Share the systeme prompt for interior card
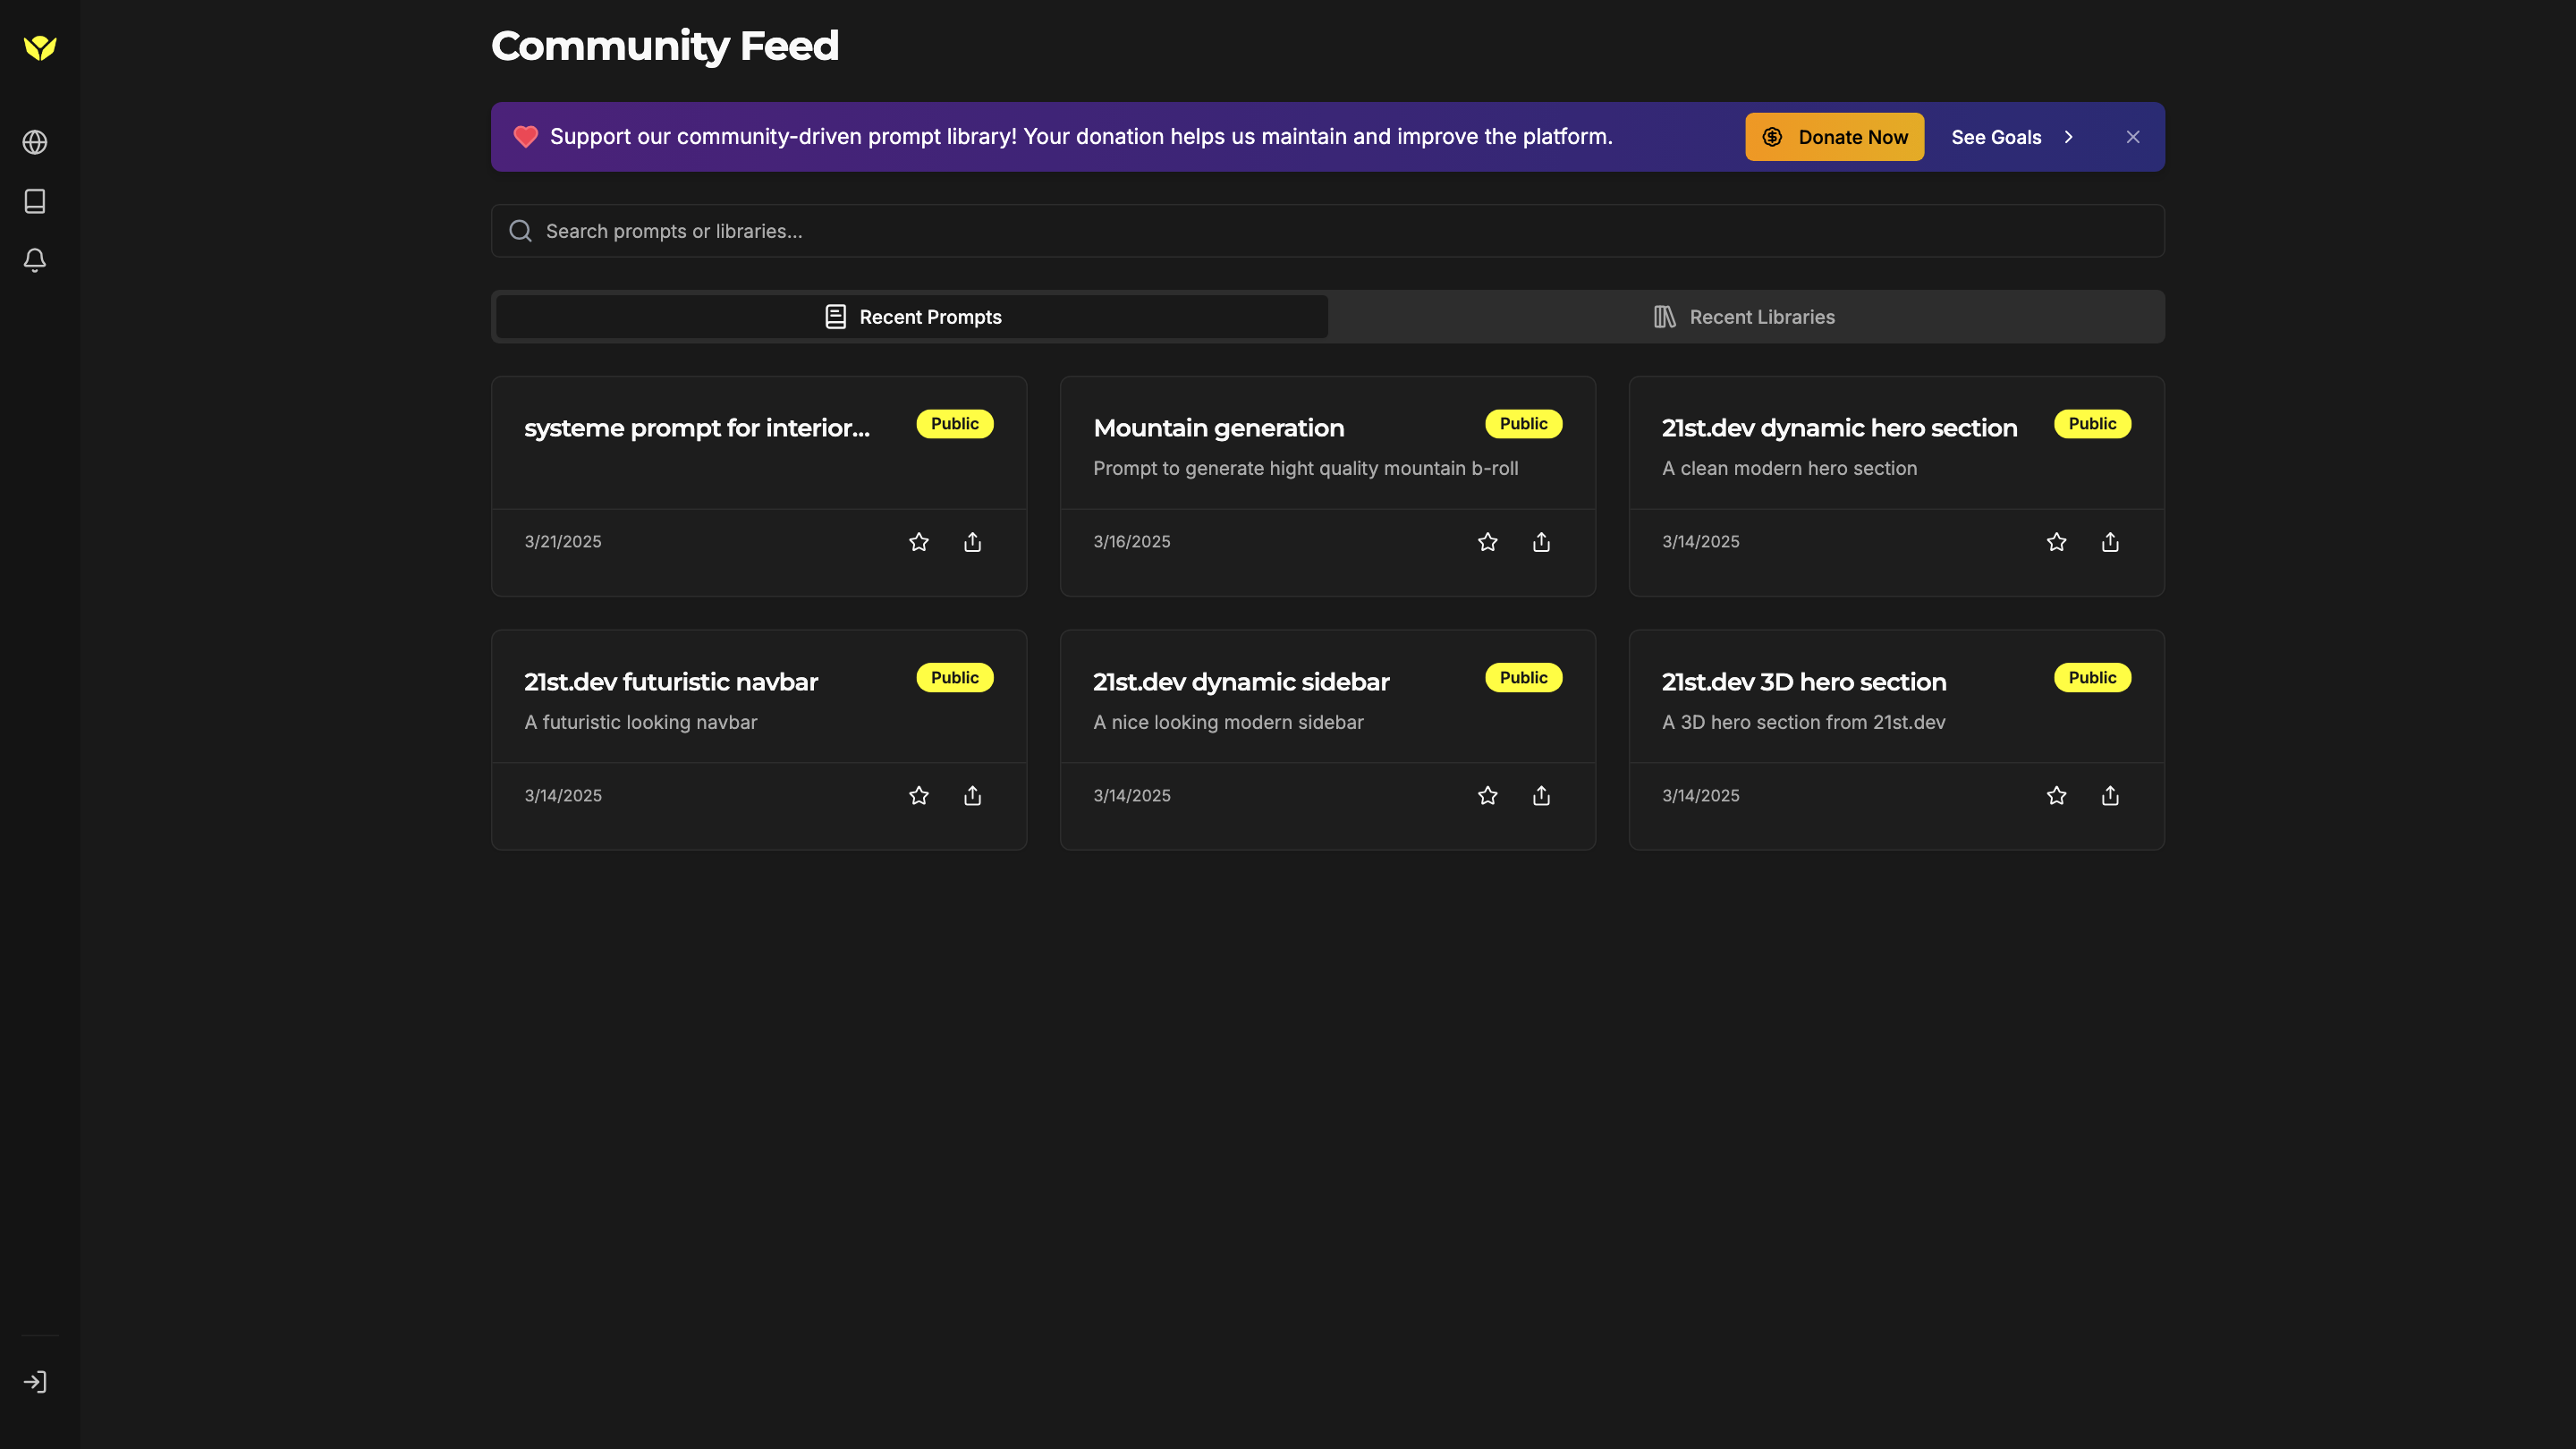The image size is (2576, 1449). 971,541
